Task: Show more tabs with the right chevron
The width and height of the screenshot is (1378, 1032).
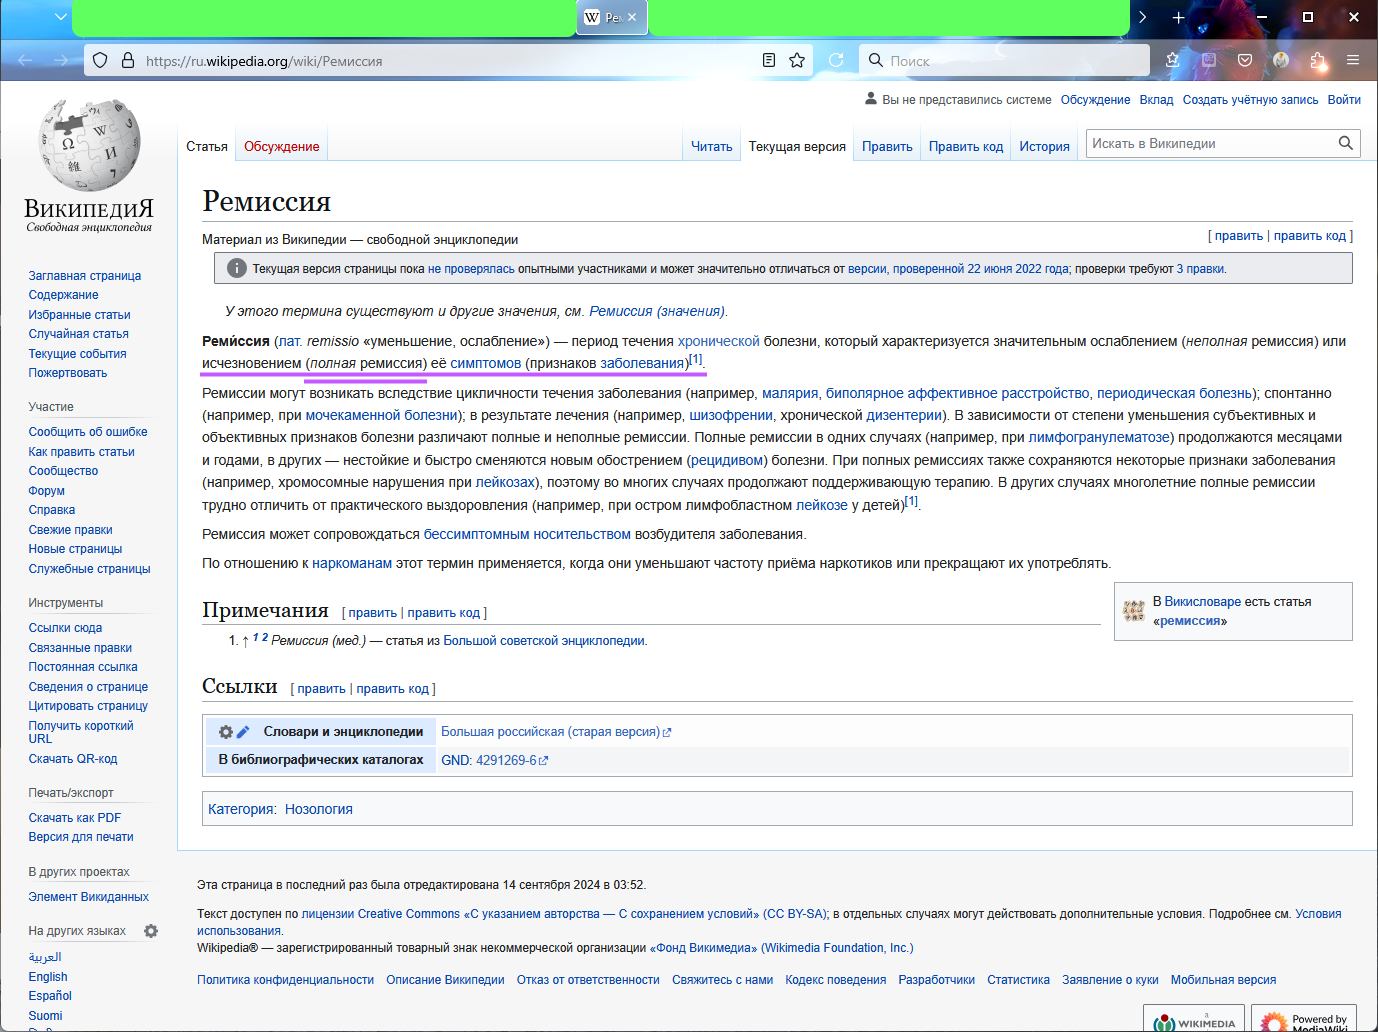Action: (x=1143, y=17)
